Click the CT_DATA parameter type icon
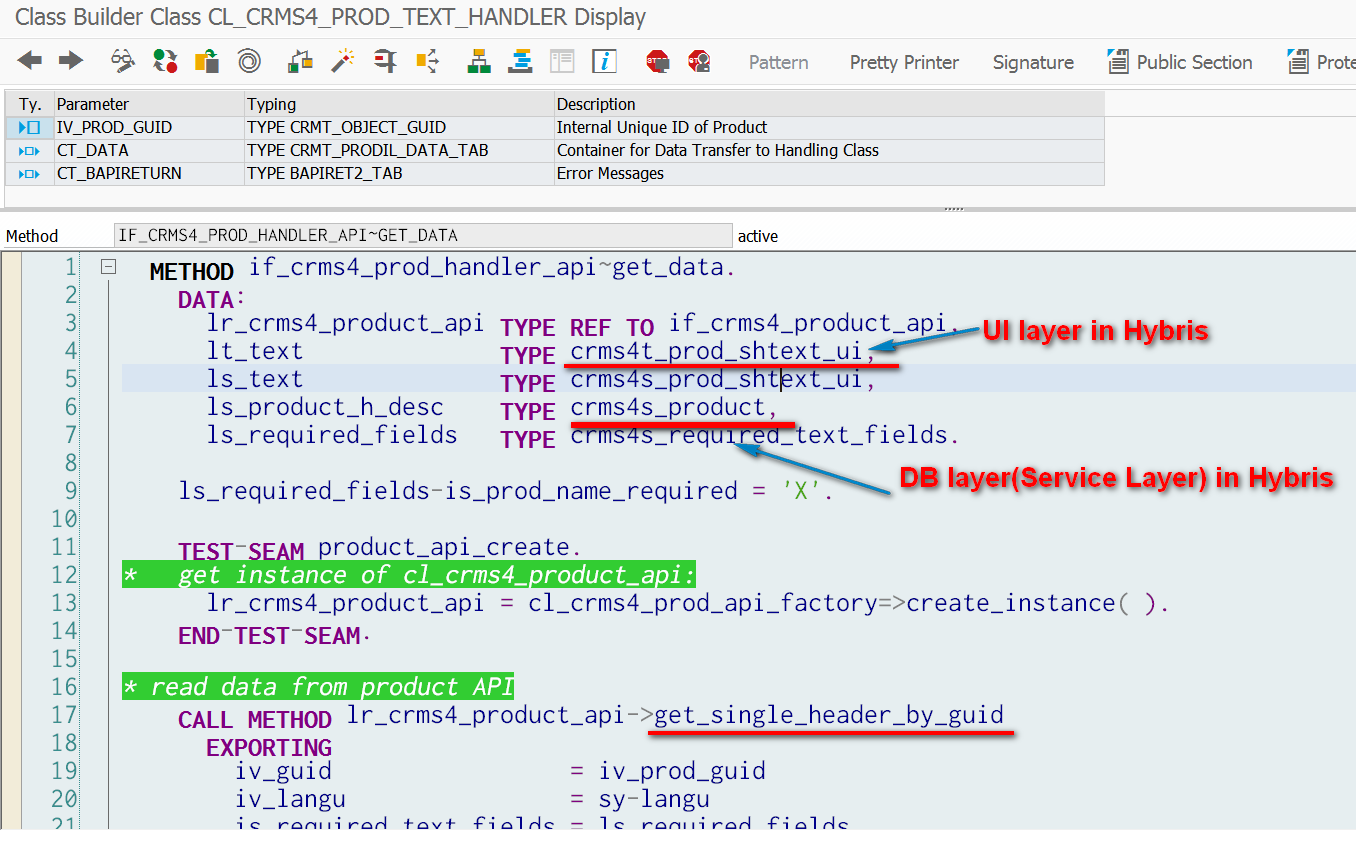The image size is (1356, 853). tap(29, 150)
